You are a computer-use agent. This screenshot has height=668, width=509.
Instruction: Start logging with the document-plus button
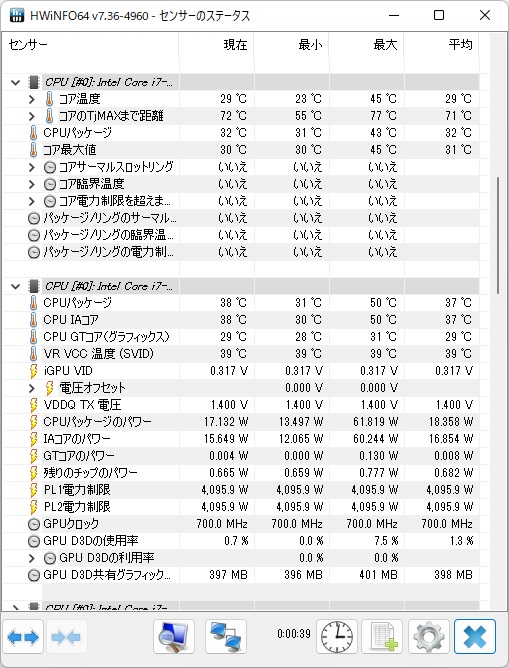coord(382,637)
